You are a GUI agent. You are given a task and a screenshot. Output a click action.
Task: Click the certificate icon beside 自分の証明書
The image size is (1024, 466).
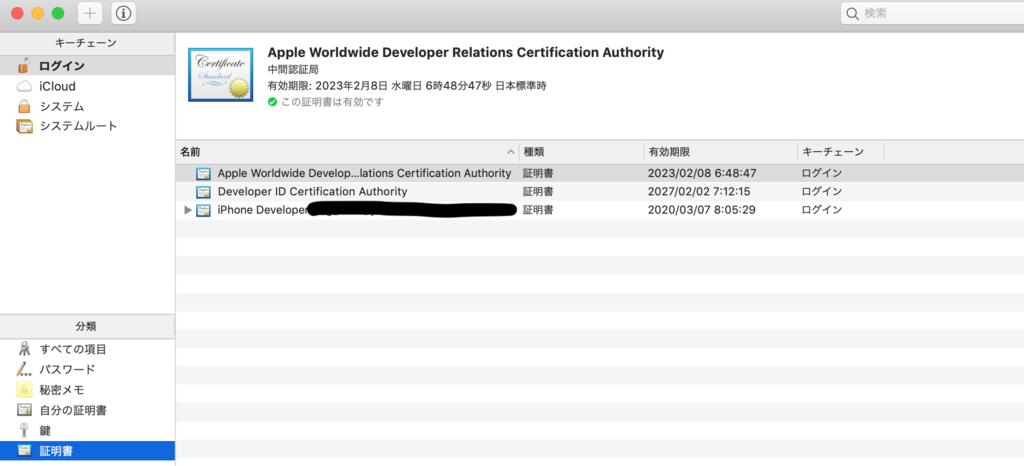pos(24,410)
